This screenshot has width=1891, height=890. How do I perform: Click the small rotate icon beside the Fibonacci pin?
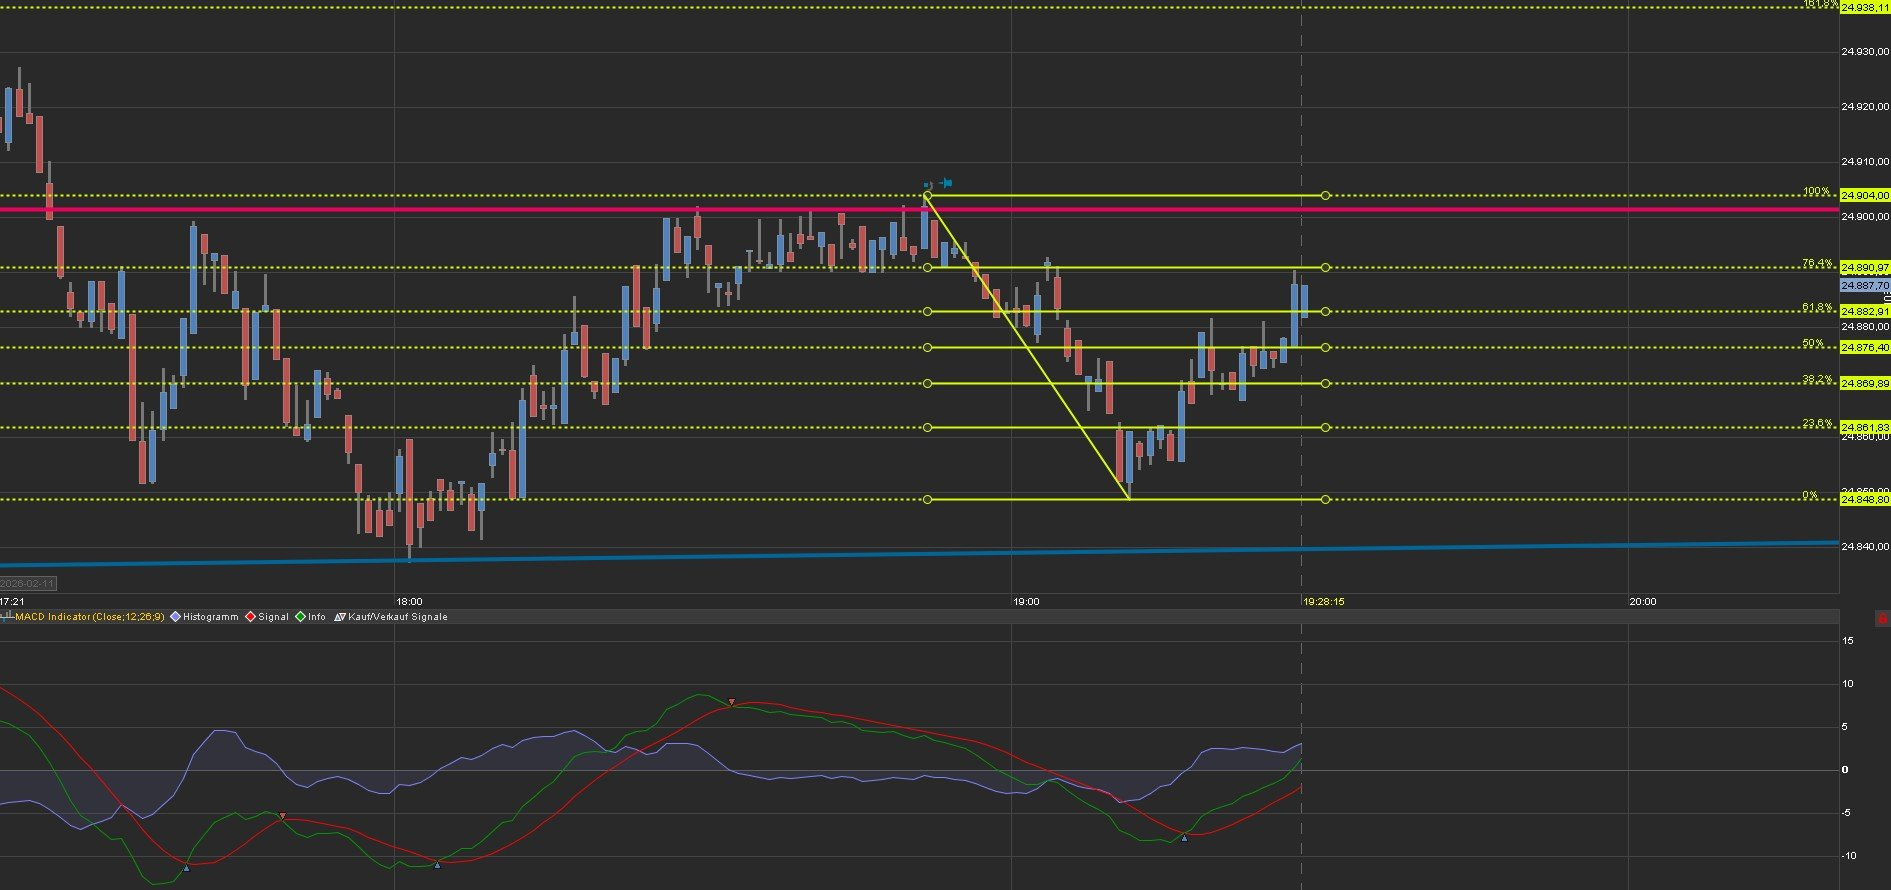929,185
